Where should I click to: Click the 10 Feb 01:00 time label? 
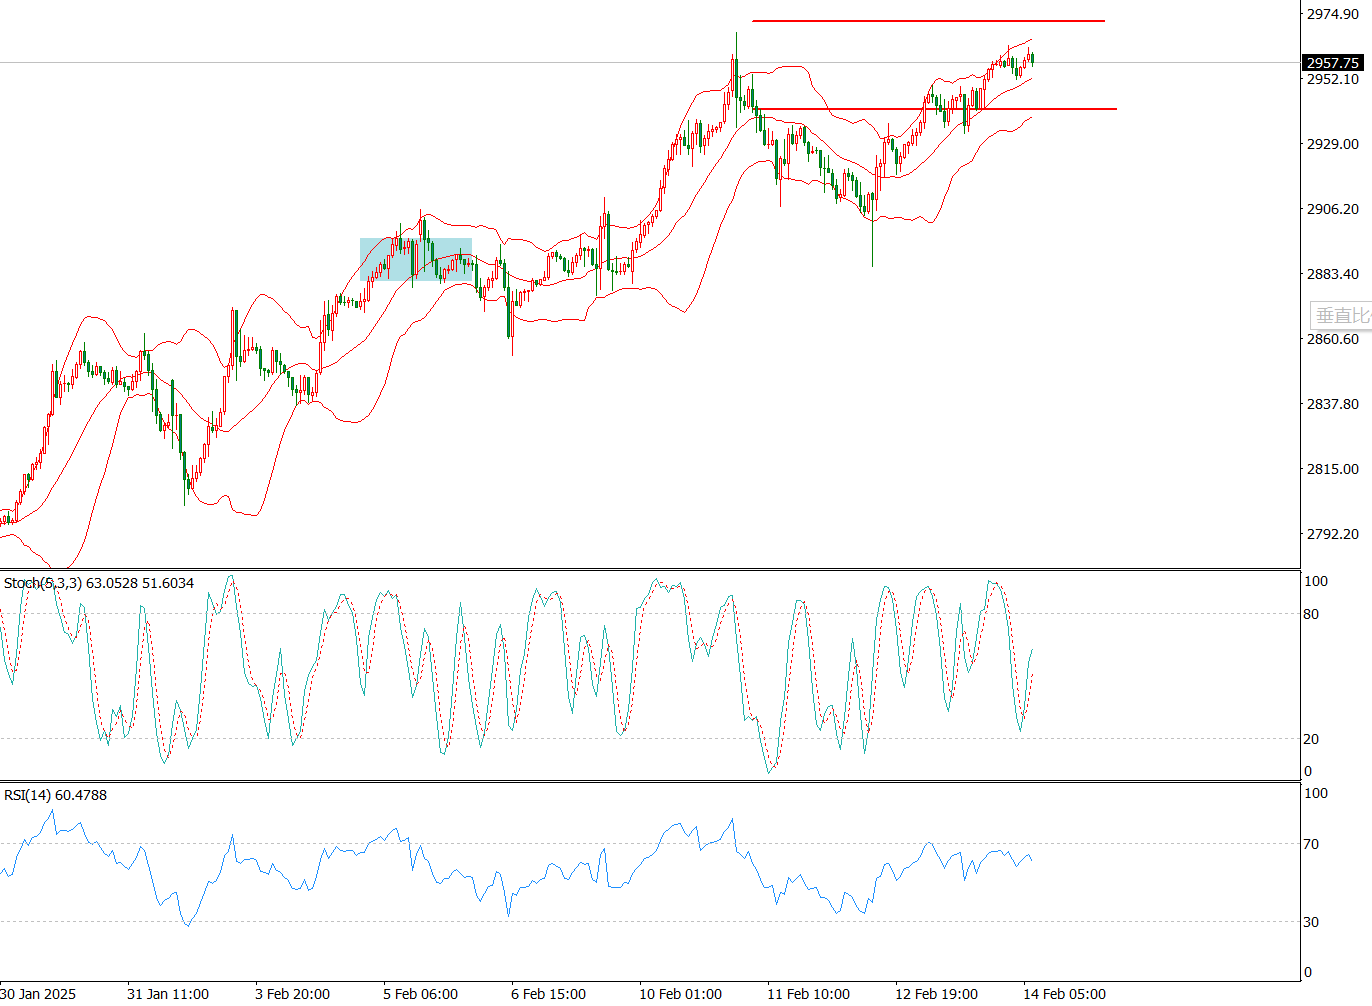coord(680,993)
